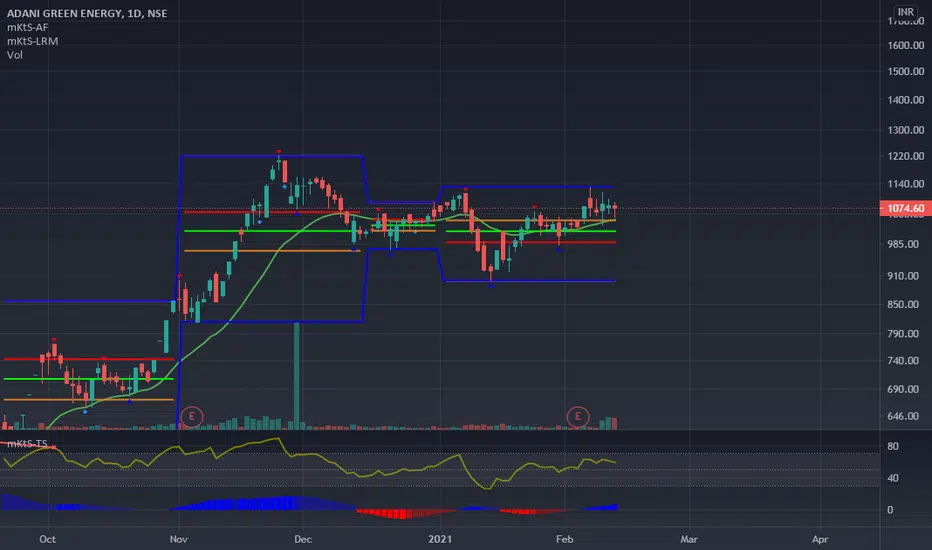Click the 80 level on oscillator scale
Screen dimensions: 932x550
coord(893,446)
